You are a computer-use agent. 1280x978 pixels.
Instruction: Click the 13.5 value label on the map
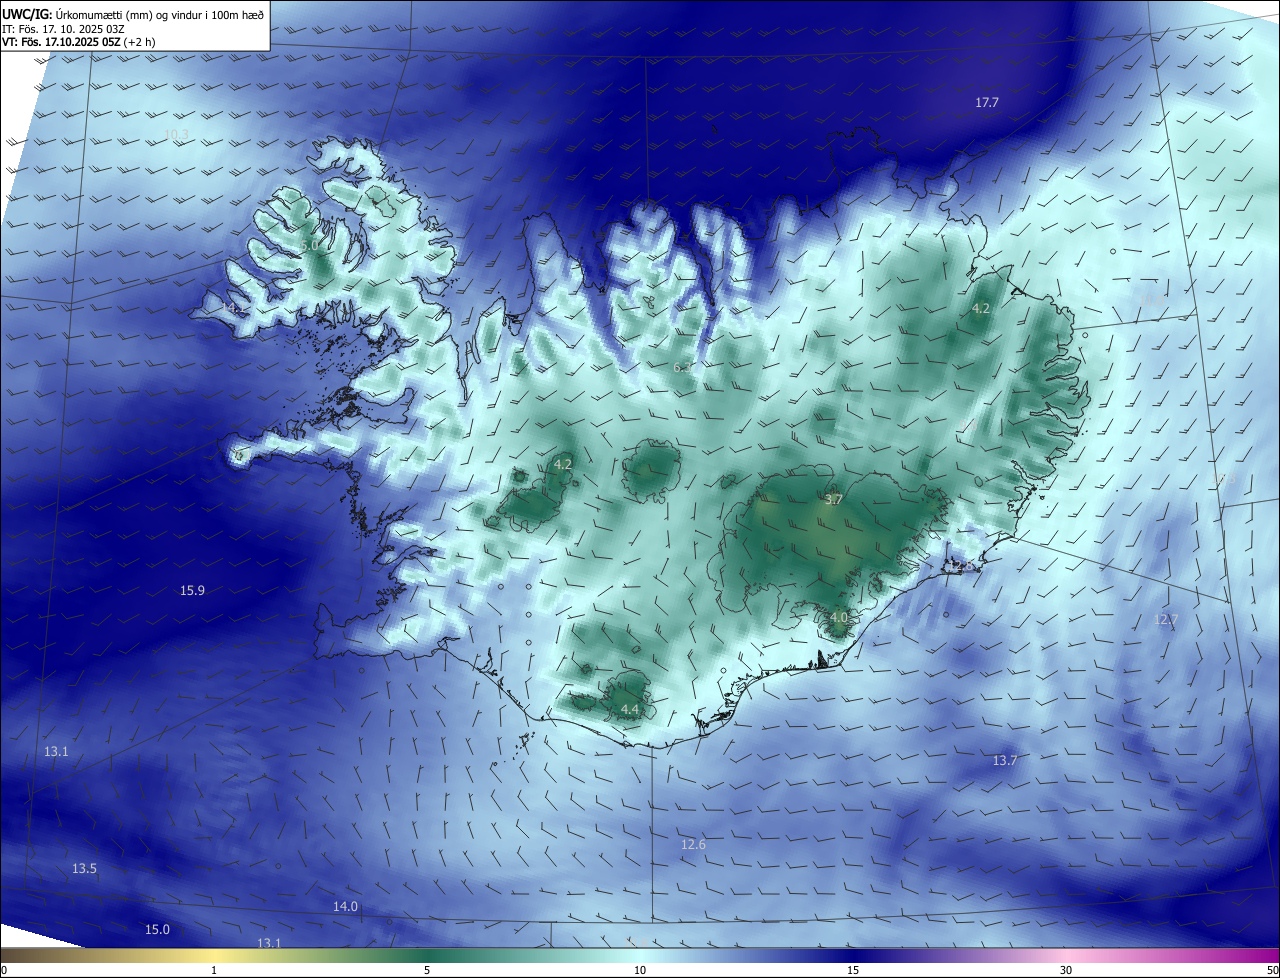point(84,869)
